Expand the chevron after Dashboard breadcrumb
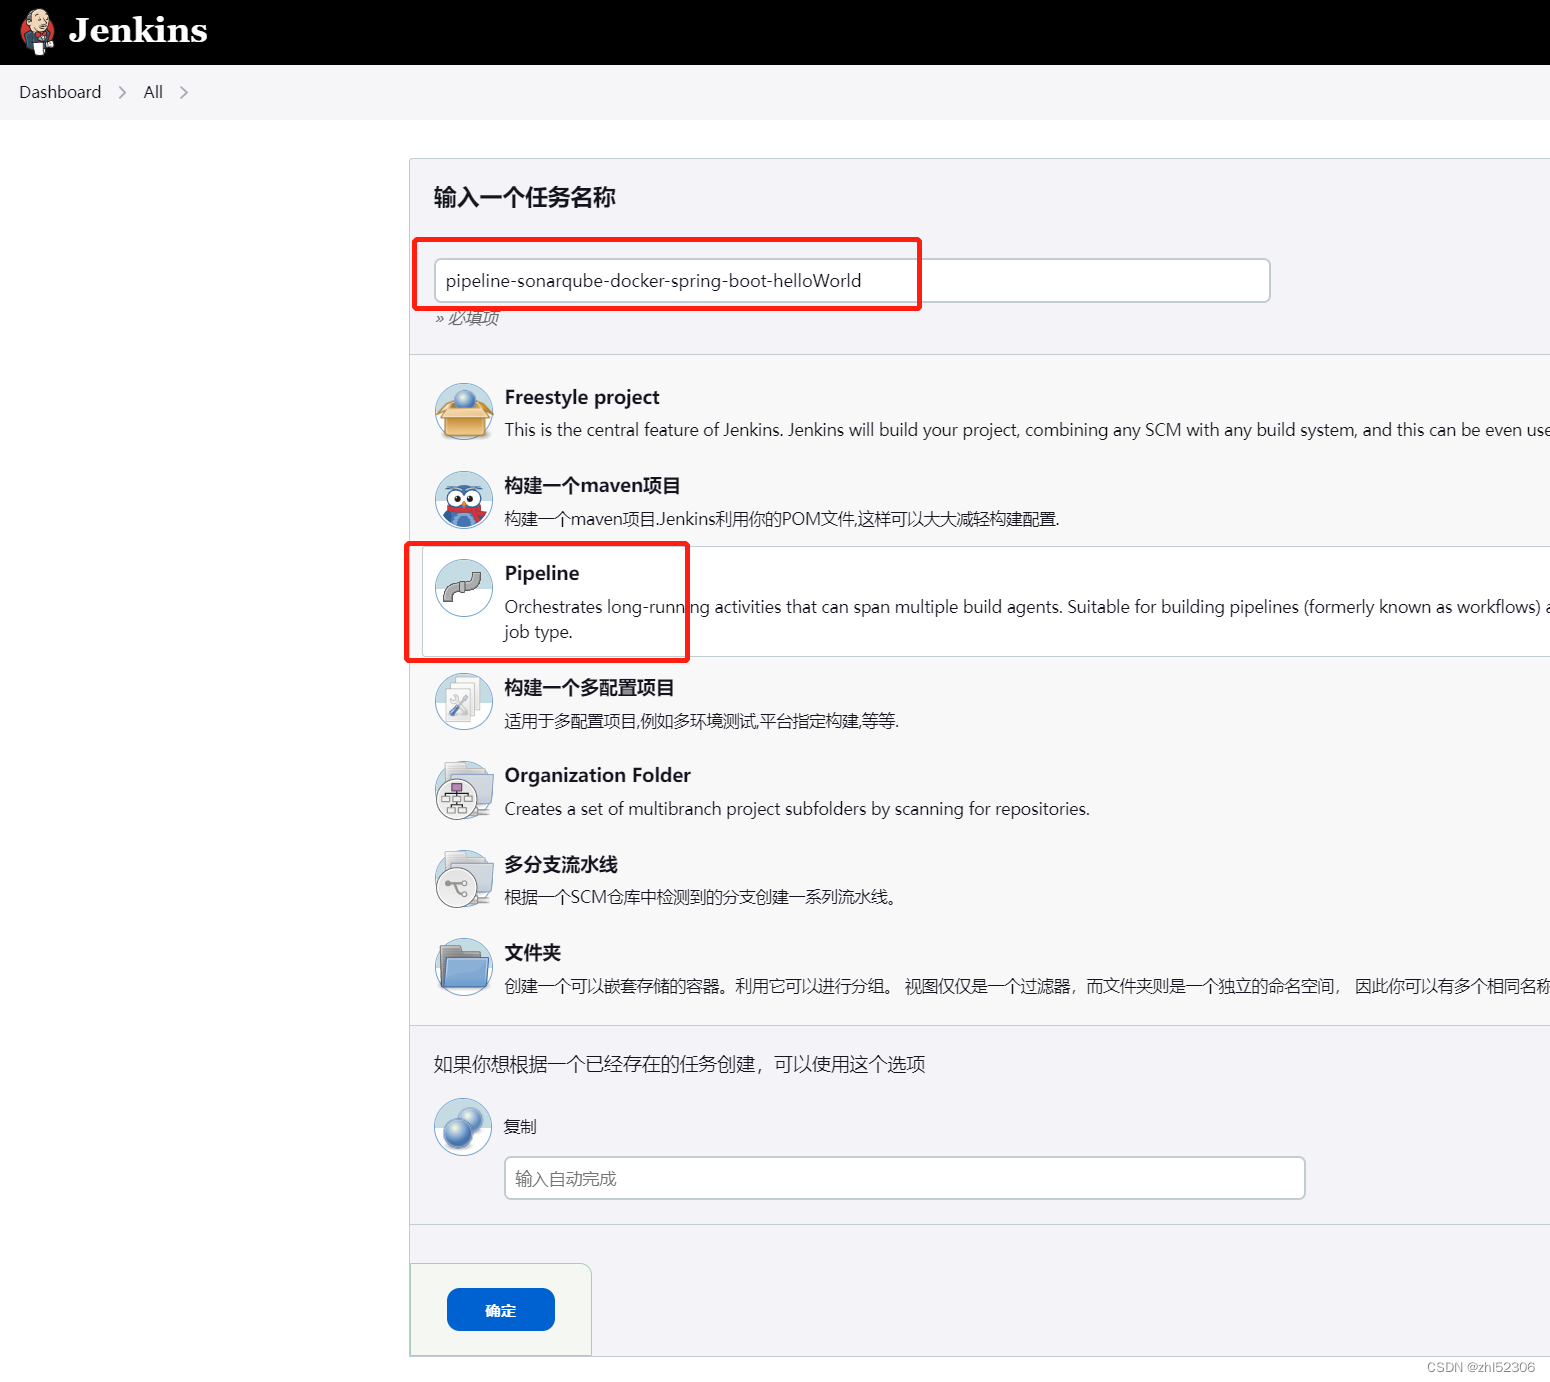Viewport: 1550px width, 1382px height. (x=122, y=92)
